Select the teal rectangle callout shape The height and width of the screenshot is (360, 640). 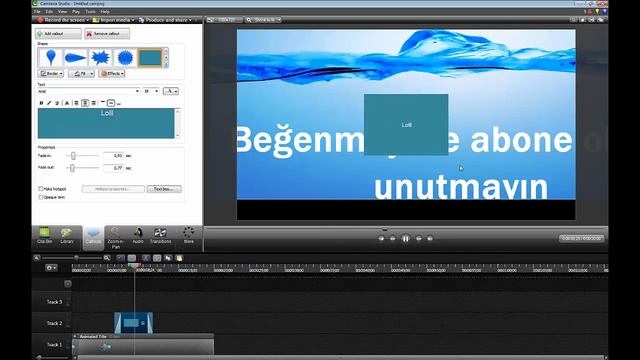click(x=150, y=58)
